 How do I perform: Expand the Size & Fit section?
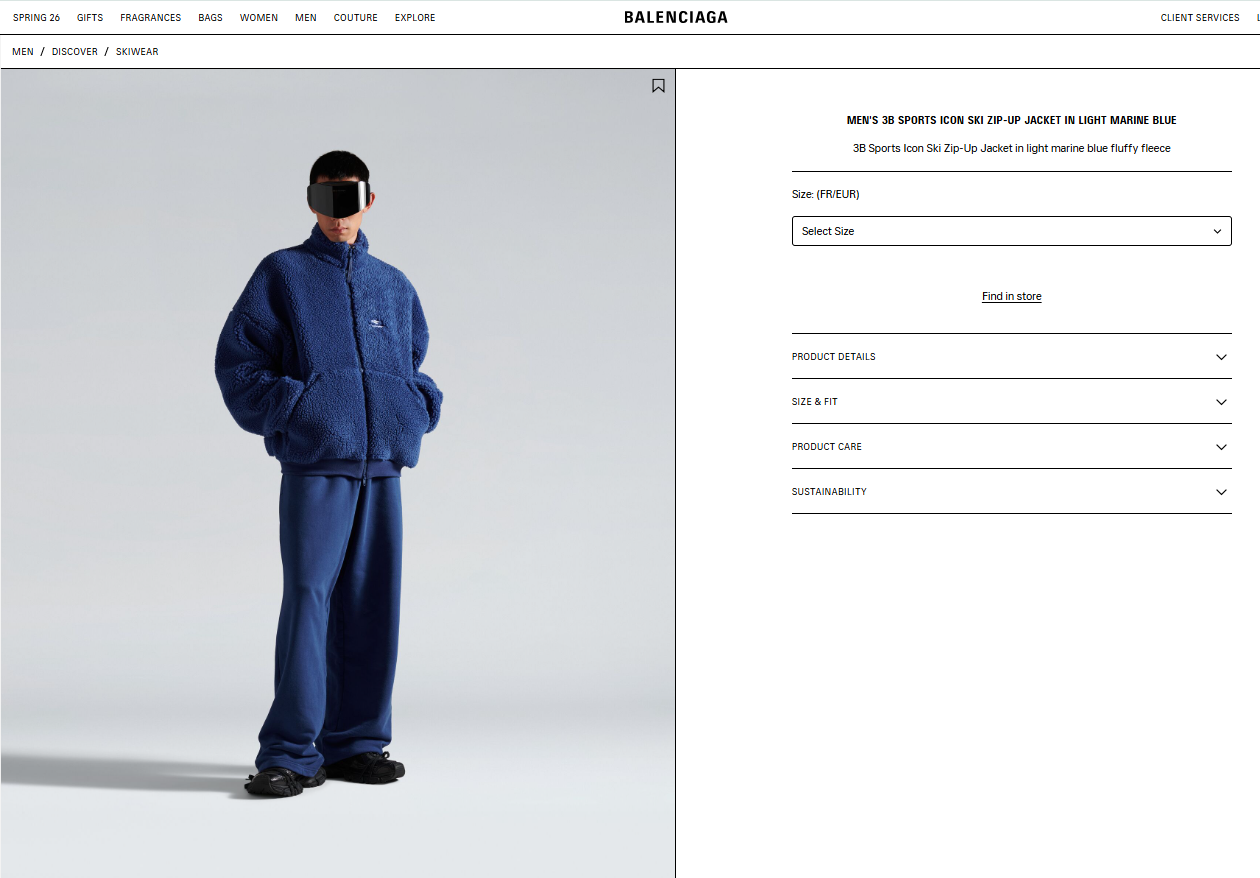click(x=1011, y=402)
